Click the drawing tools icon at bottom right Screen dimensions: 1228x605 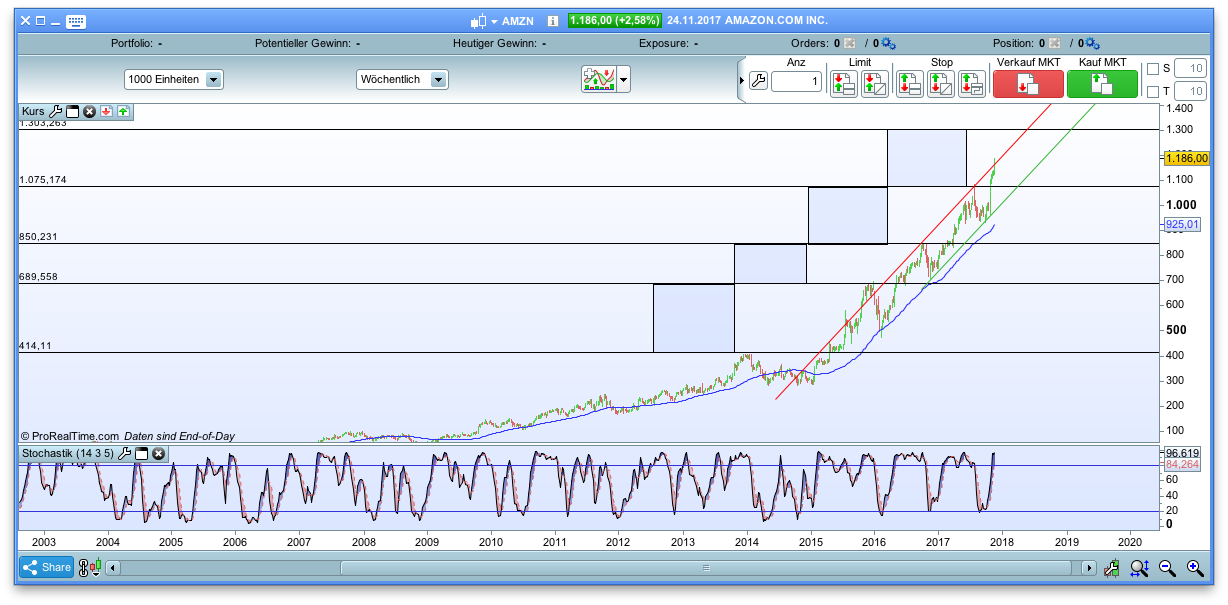coord(1111,568)
